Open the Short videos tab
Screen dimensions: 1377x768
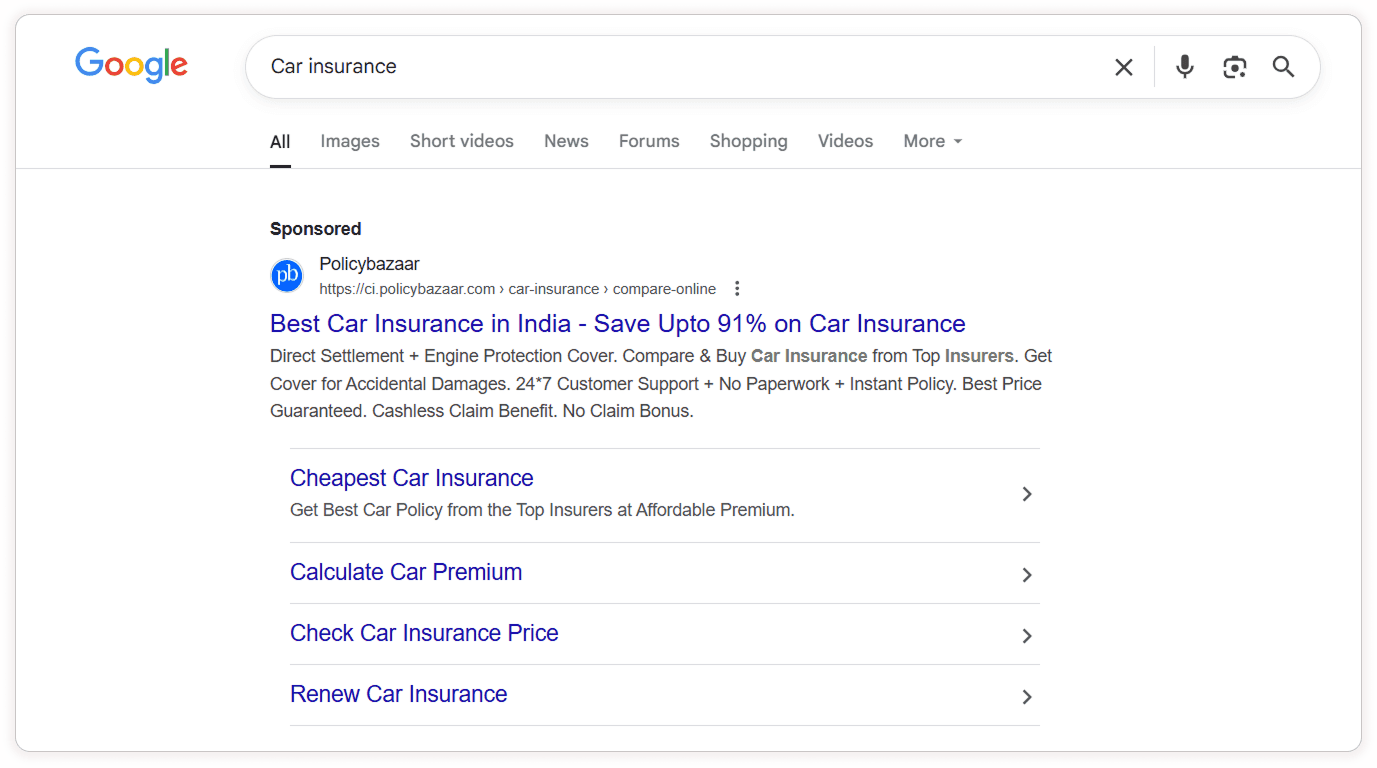[x=462, y=142]
